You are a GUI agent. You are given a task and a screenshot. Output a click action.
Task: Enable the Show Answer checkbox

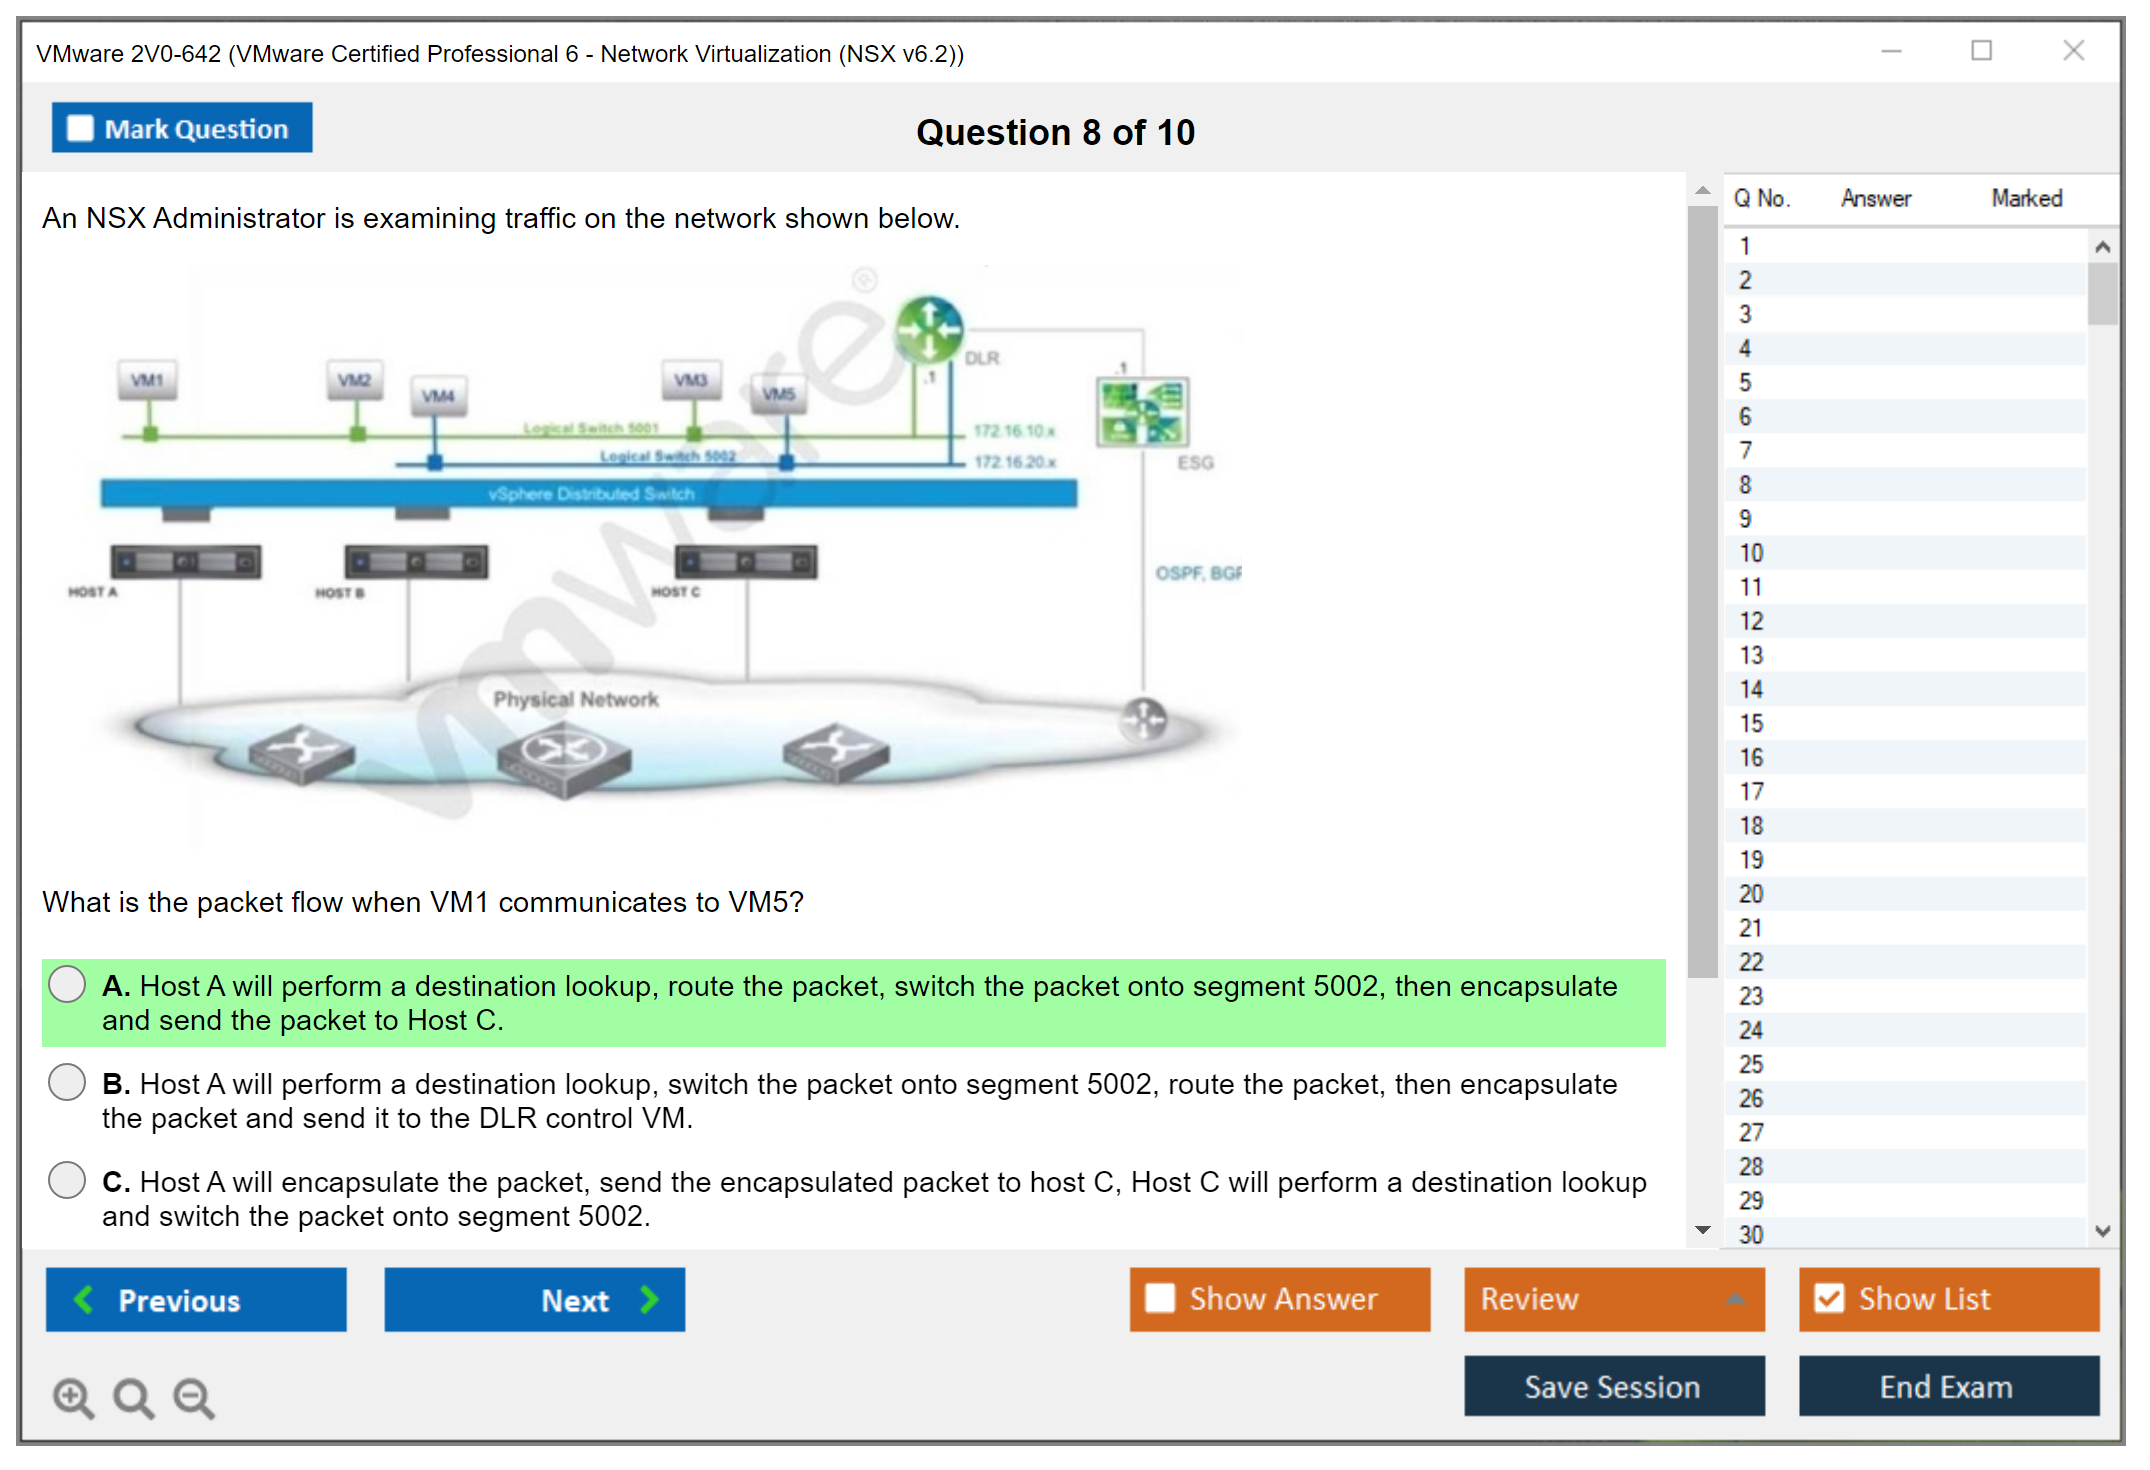[1160, 1298]
